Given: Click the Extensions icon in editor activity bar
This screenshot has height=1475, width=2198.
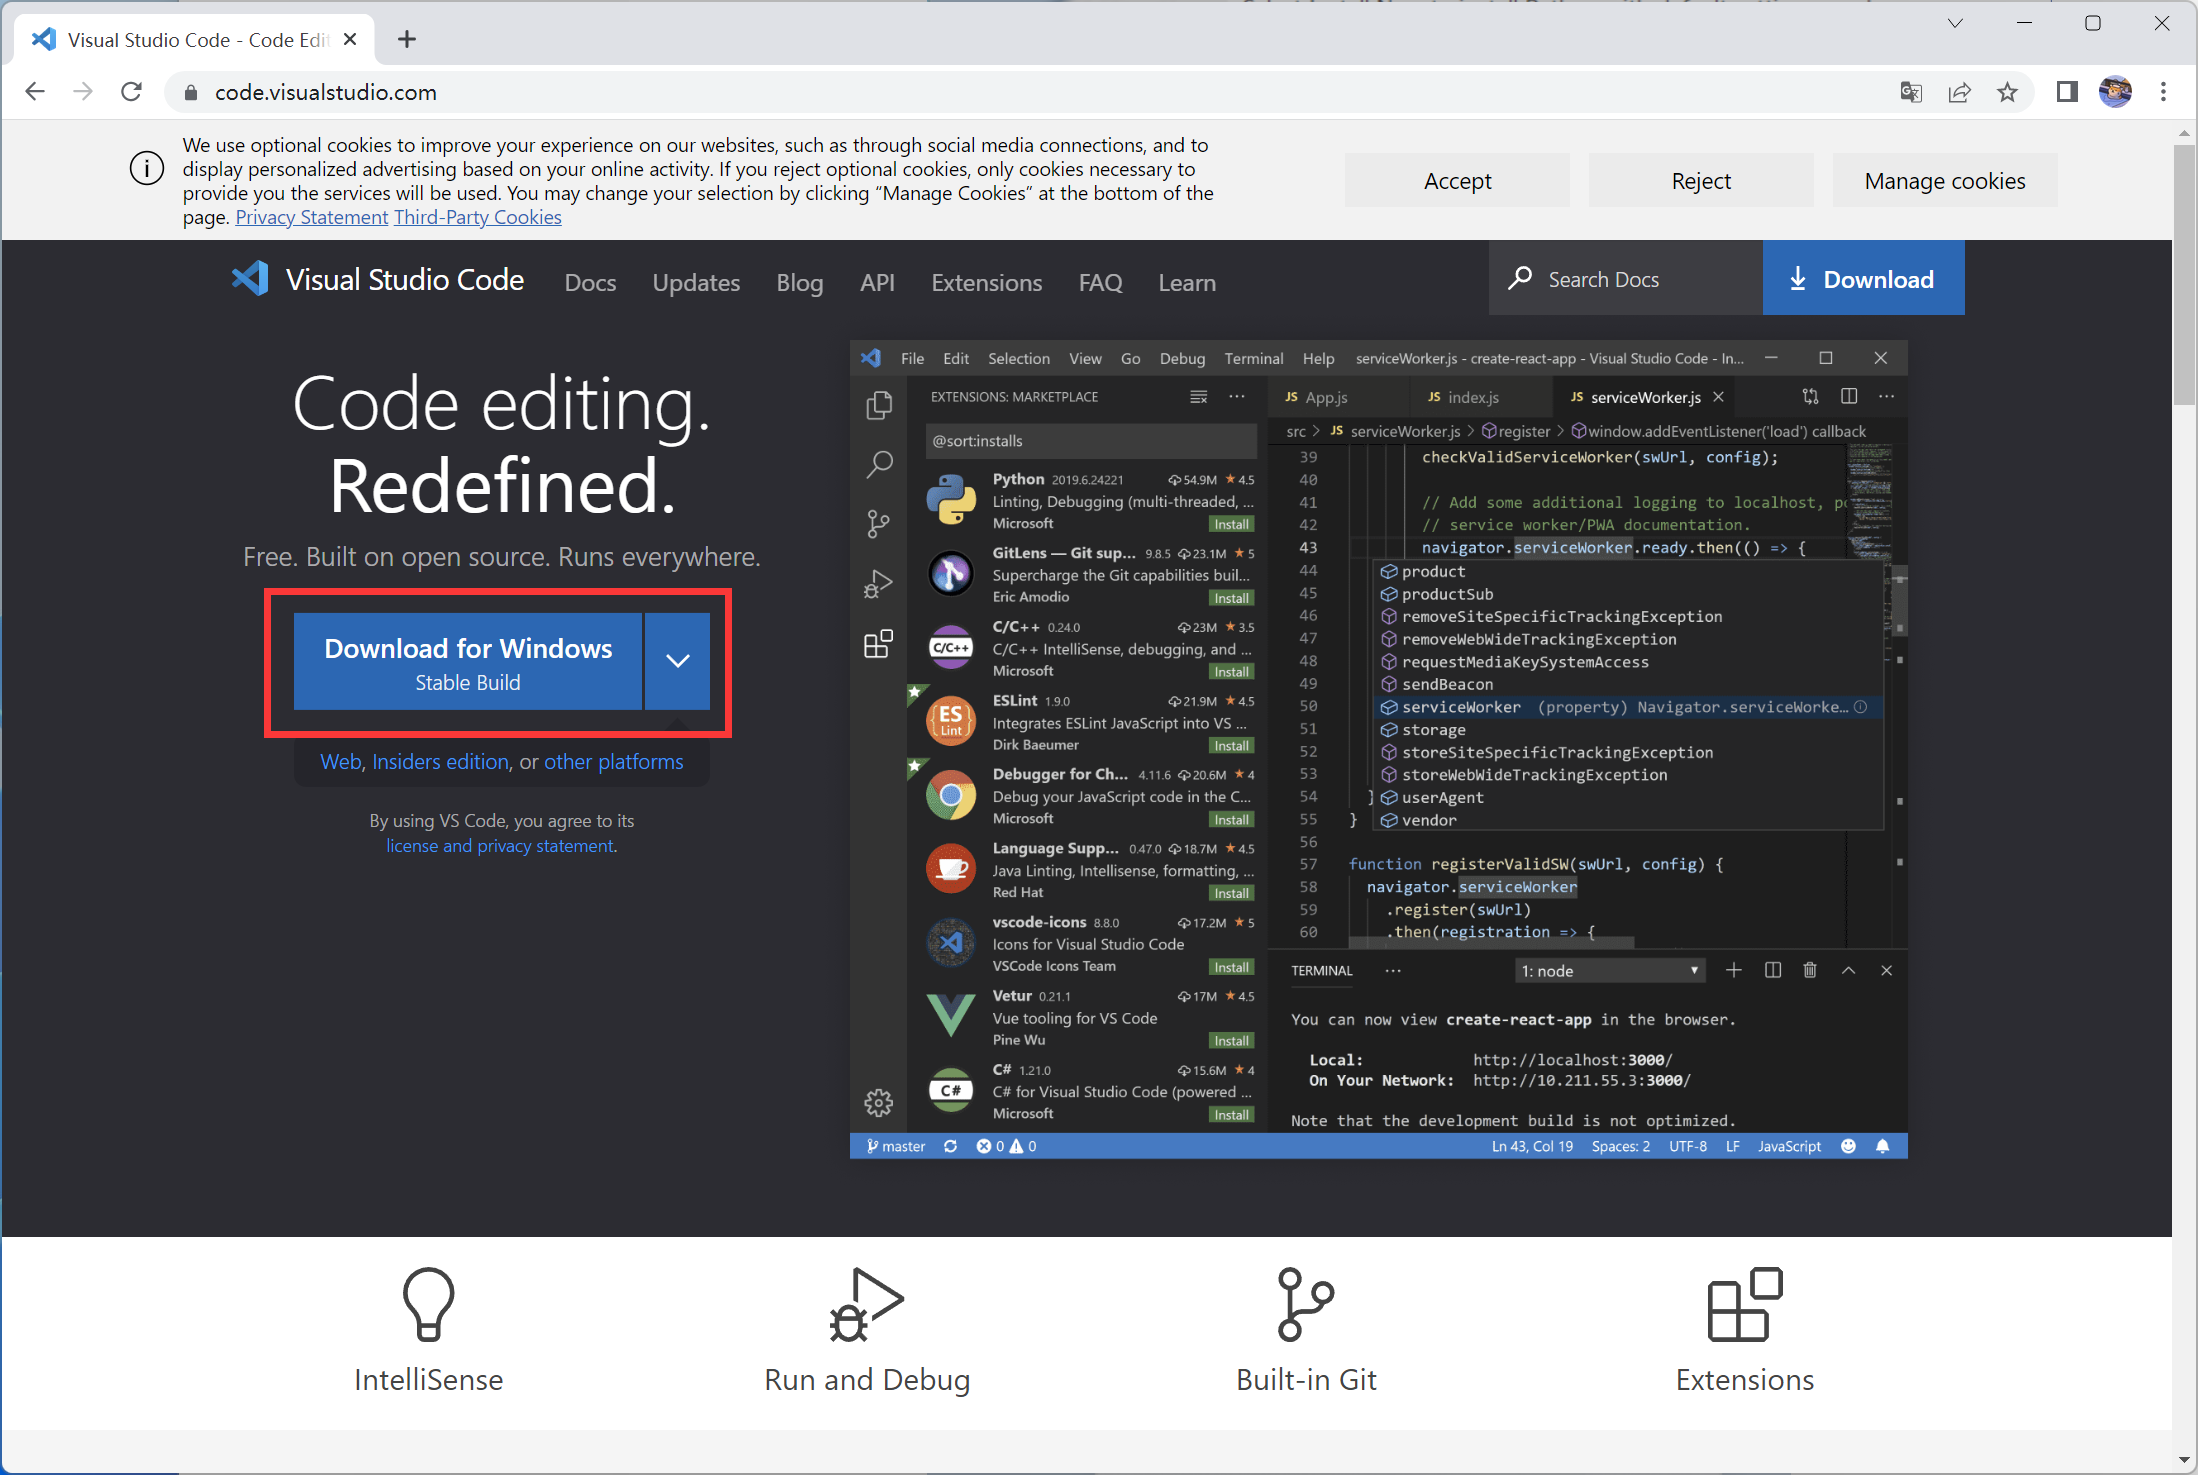Looking at the screenshot, I should [x=878, y=644].
